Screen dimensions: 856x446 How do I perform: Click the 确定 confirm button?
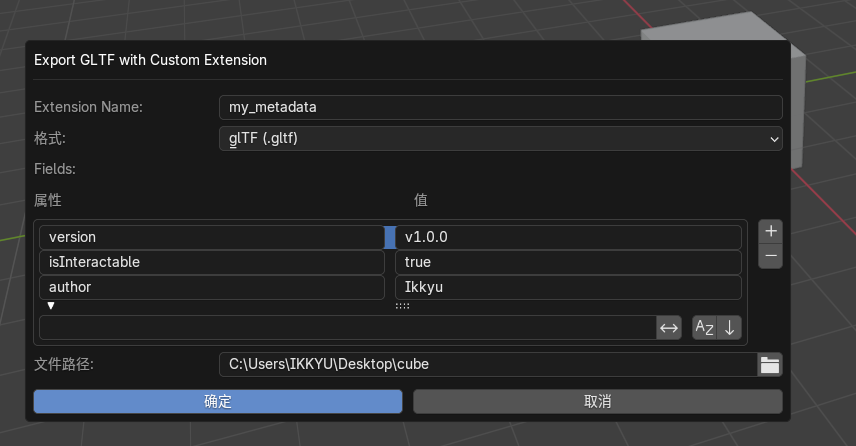[x=218, y=402]
